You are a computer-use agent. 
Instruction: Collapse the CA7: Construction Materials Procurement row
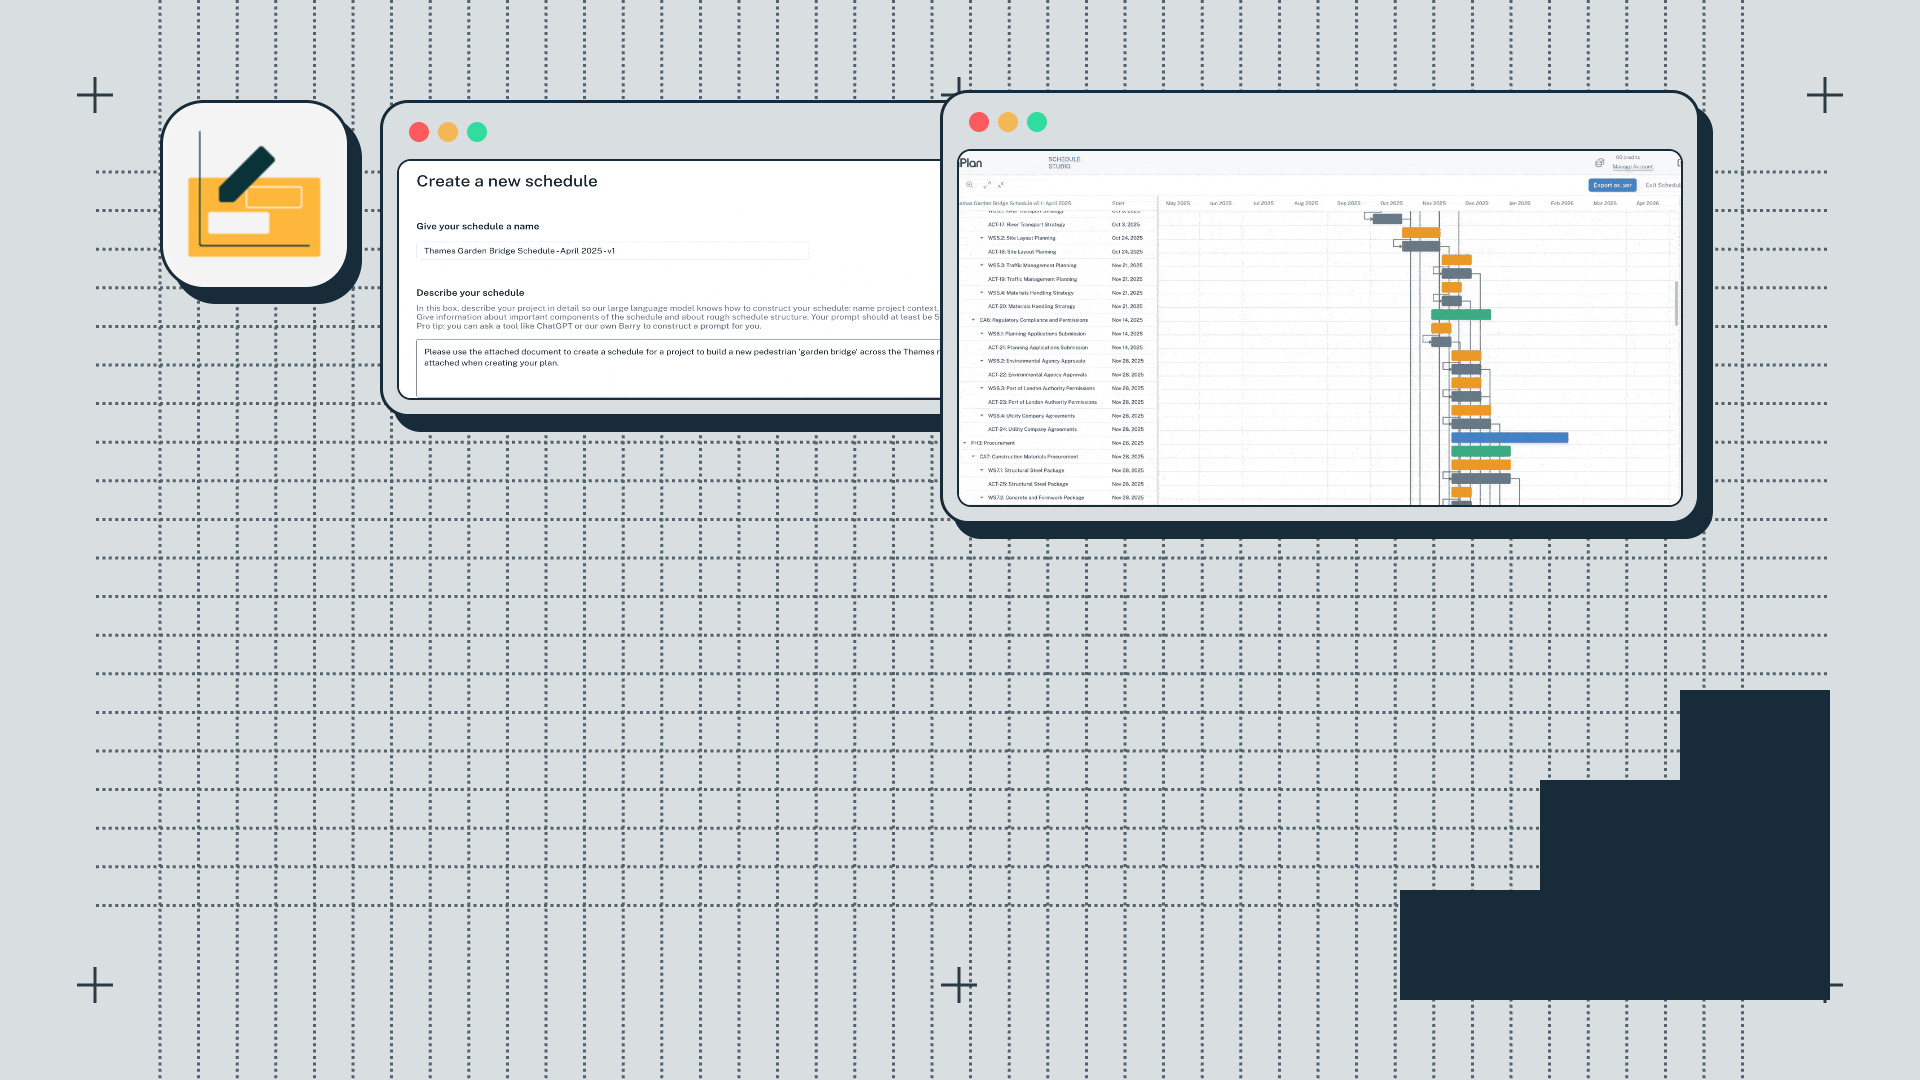pyautogui.click(x=973, y=457)
